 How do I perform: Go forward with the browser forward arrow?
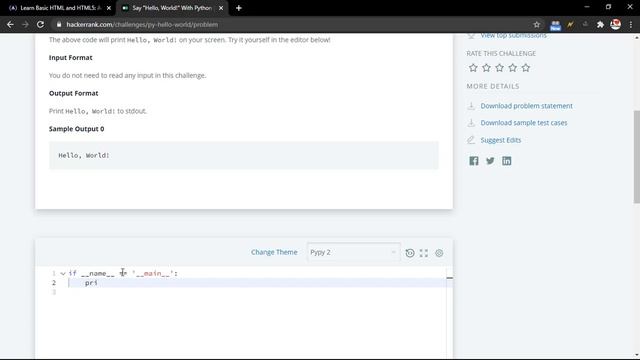tap(25, 24)
